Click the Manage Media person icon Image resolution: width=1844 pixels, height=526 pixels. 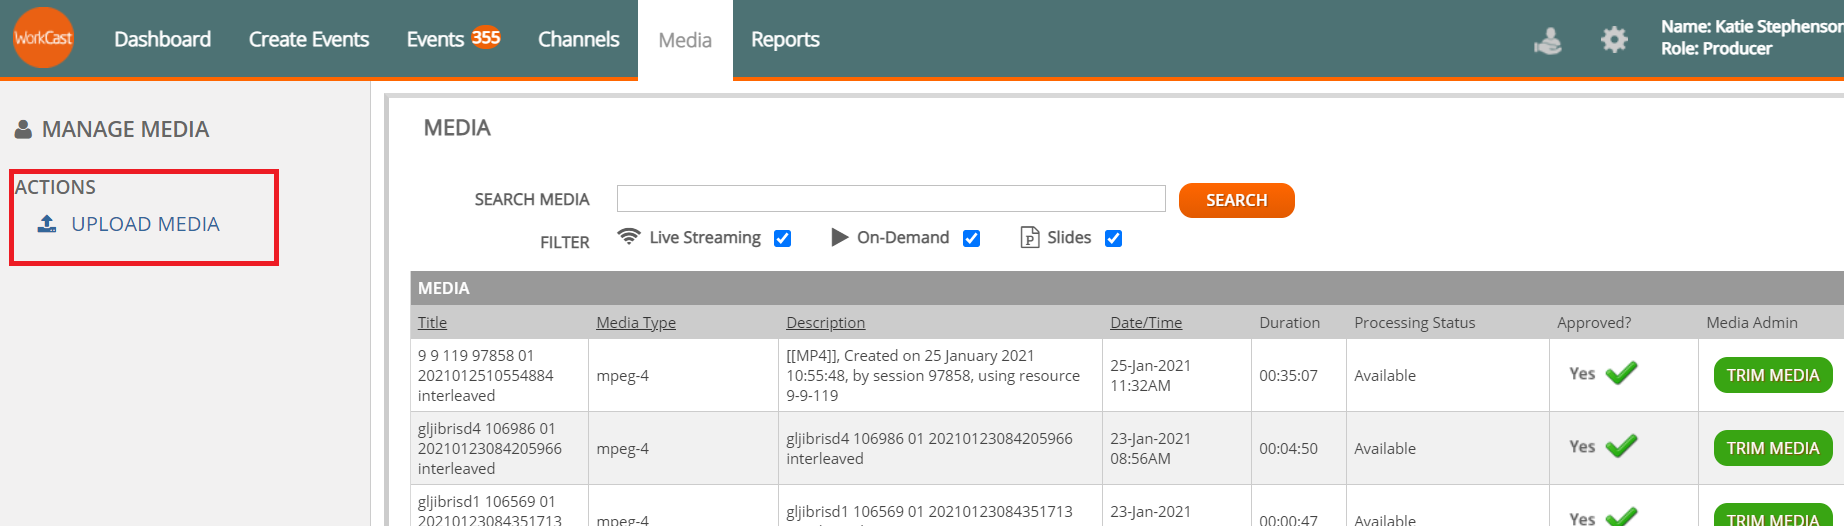23,130
